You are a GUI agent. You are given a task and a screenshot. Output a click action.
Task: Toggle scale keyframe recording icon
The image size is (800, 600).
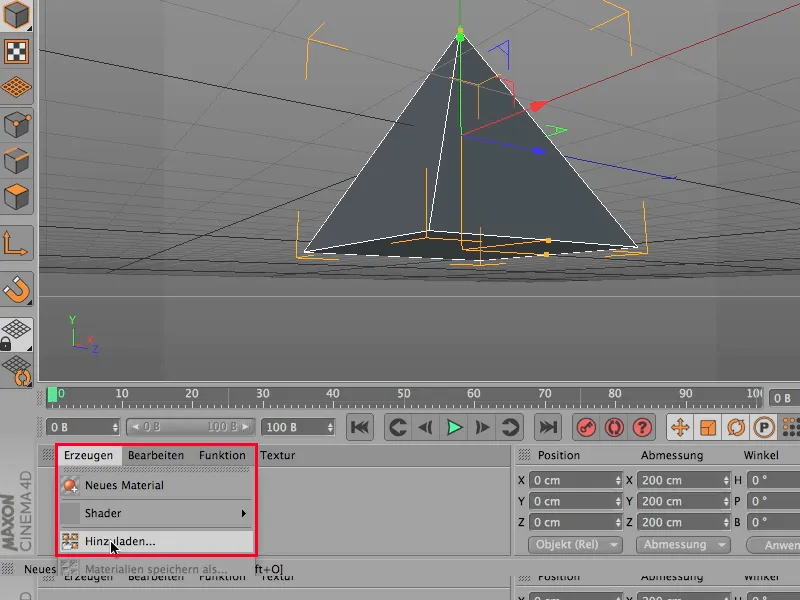coord(708,427)
